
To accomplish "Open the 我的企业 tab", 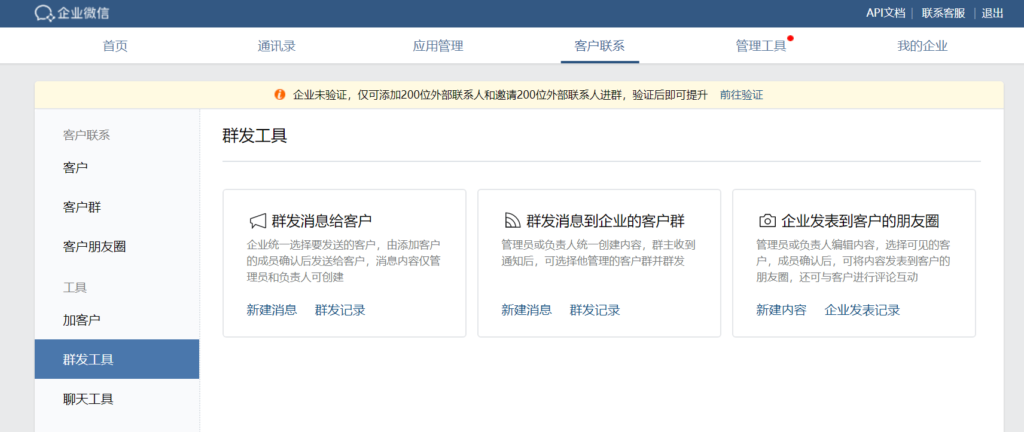I will pos(922,46).
